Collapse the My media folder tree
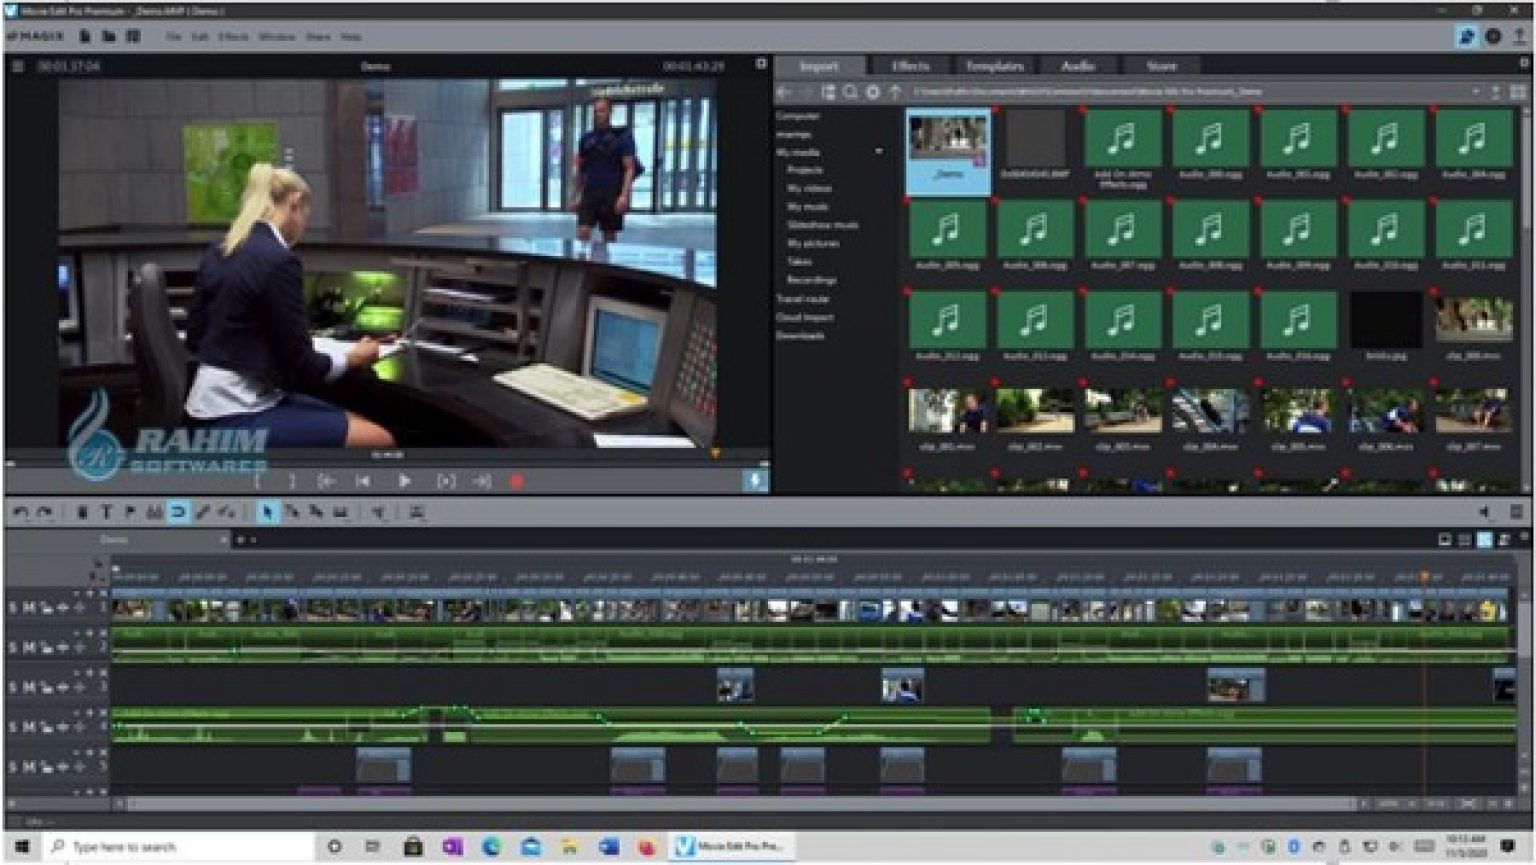Screen dimensions: 1536x865 (879, 152)
